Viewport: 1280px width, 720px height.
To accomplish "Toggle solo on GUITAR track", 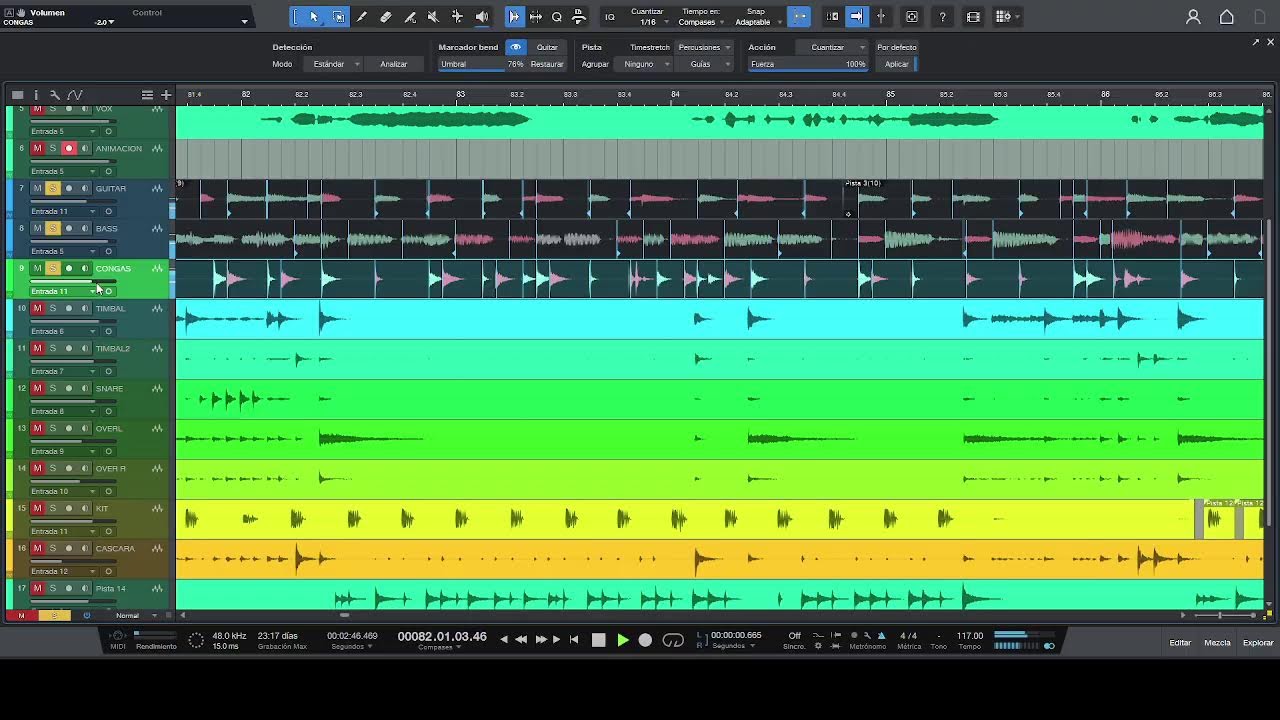I will (x=53, y=188).
